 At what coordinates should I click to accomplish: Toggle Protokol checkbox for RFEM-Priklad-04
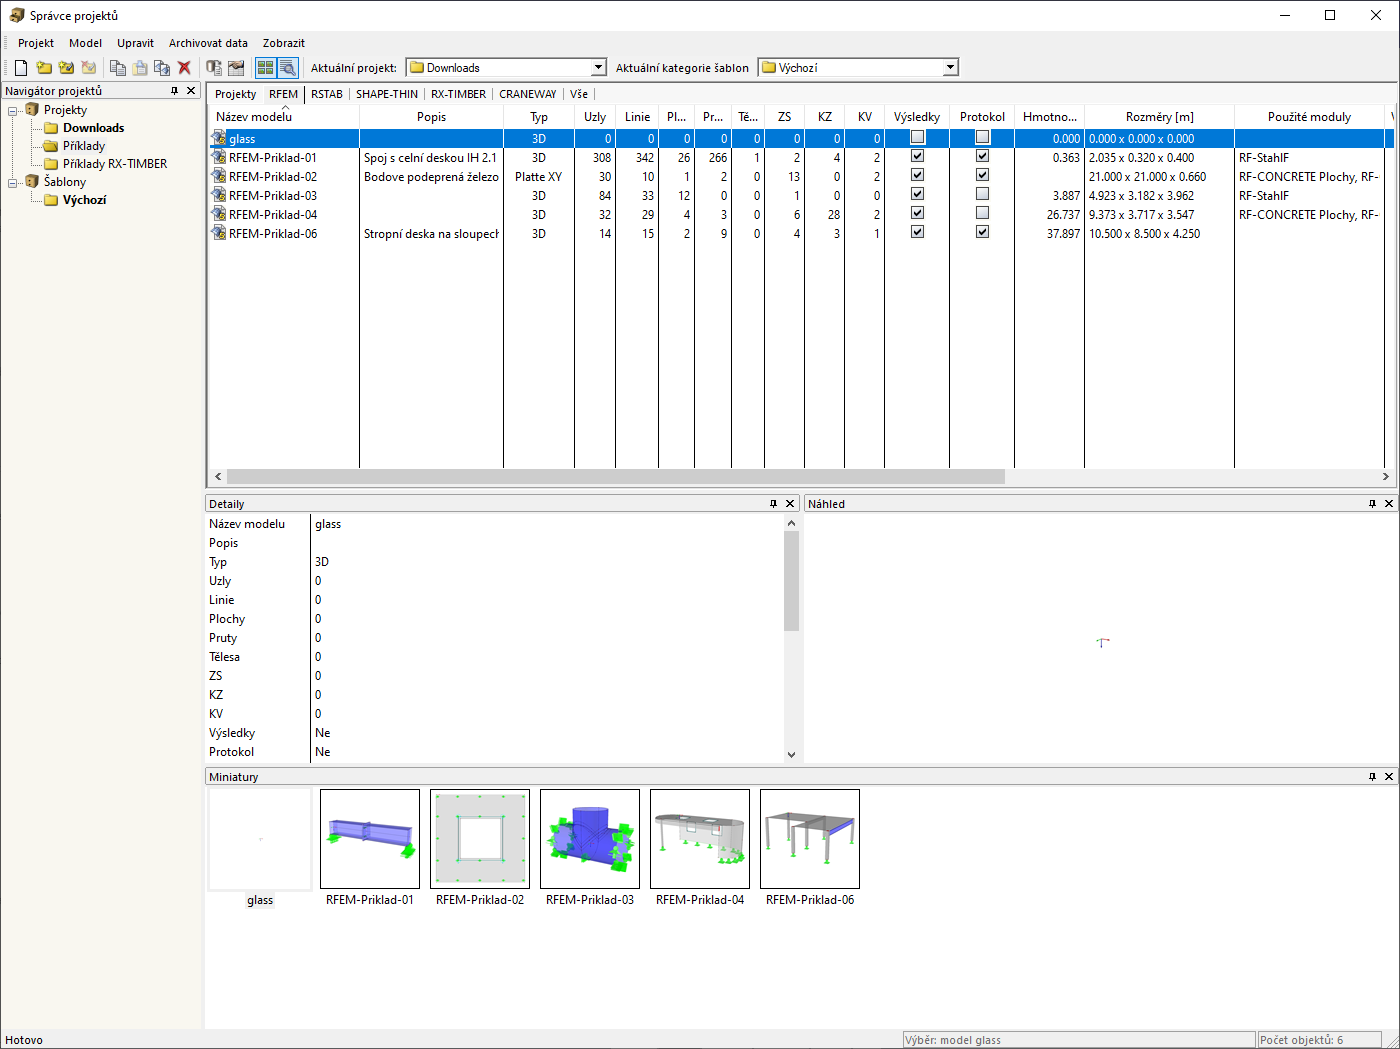[982, 214]
